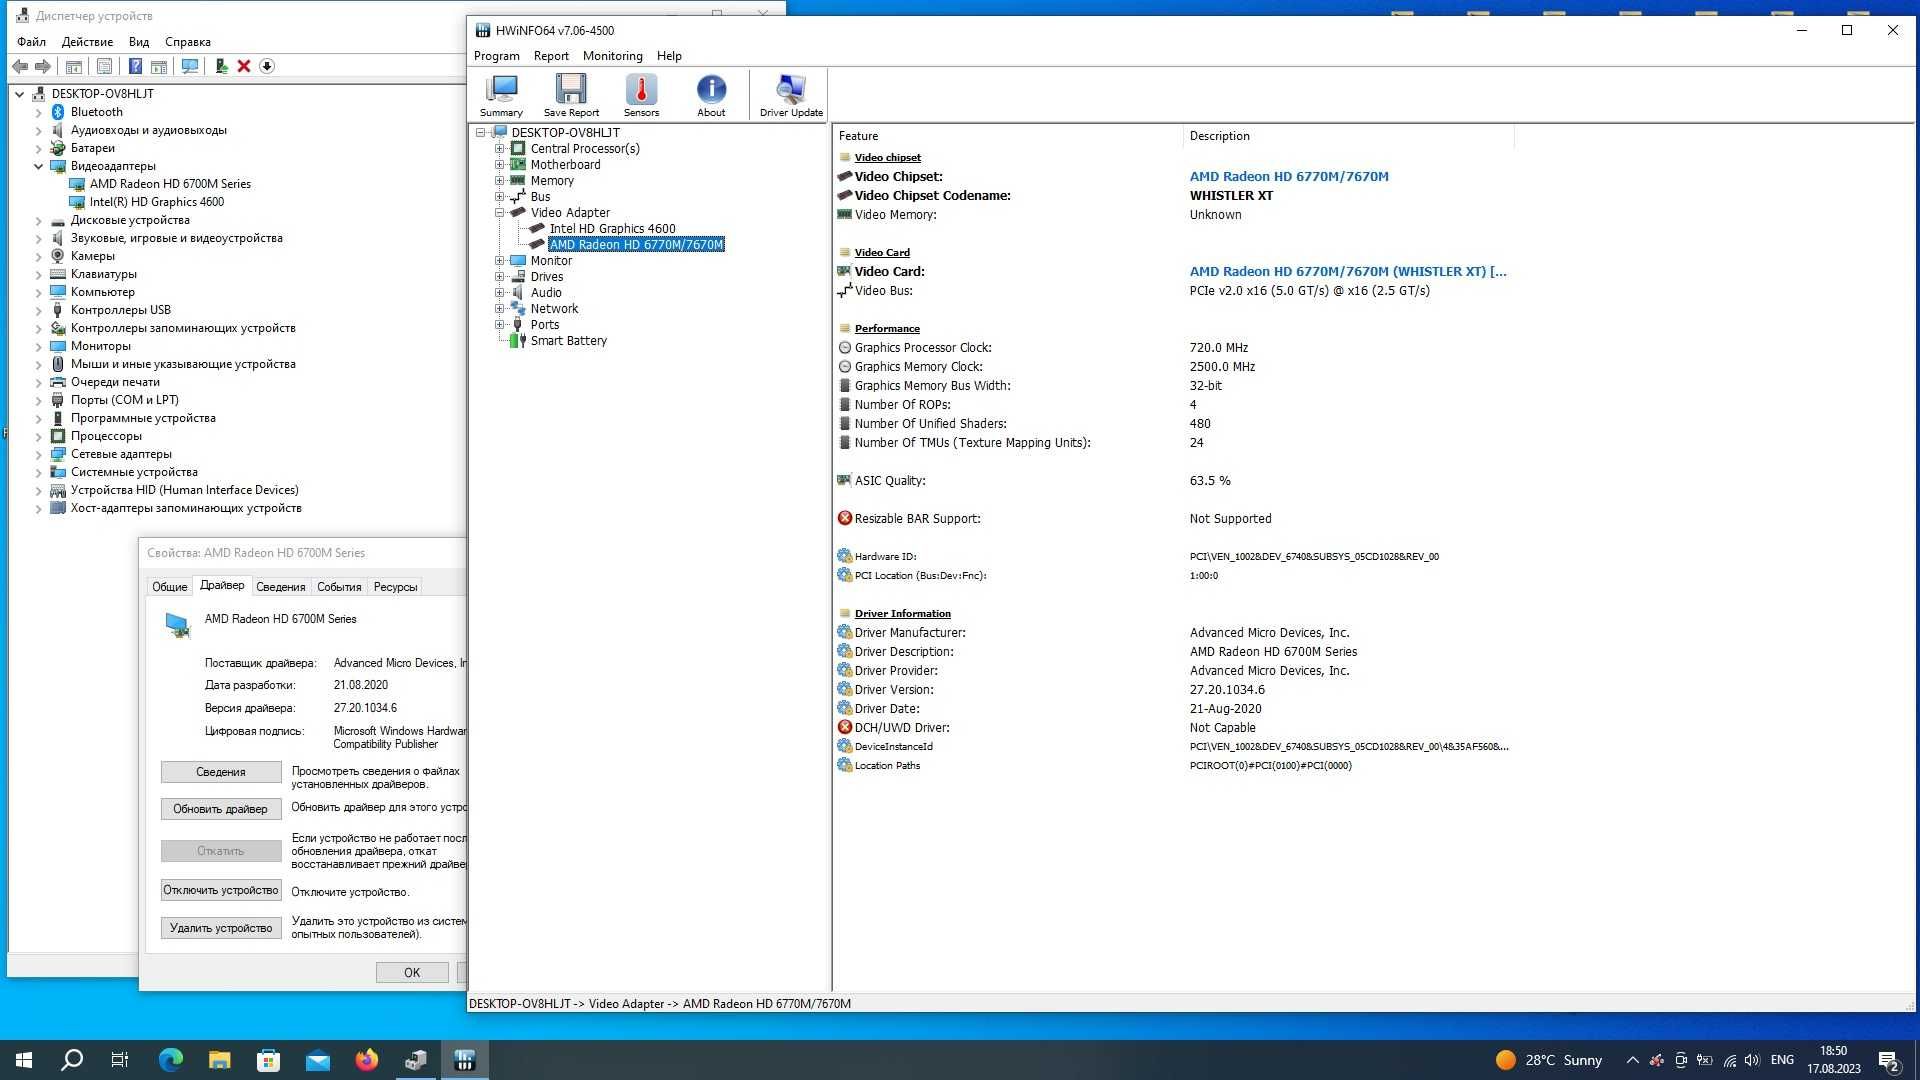Open Task View from the taskbar
This screenshot has height=1080, width=1920.
pyautogui.click(x=120, y=1060)
